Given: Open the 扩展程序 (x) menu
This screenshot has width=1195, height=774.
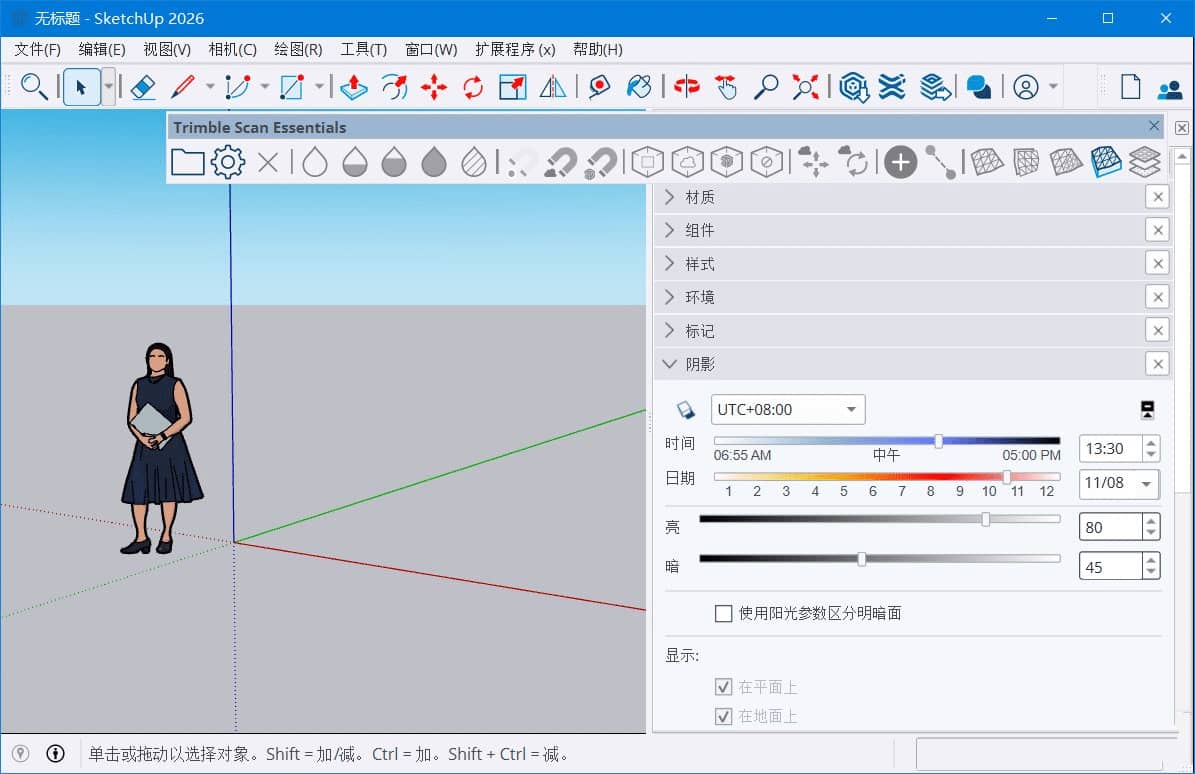Looking at the screenshot, I should [x=515, y=50].
